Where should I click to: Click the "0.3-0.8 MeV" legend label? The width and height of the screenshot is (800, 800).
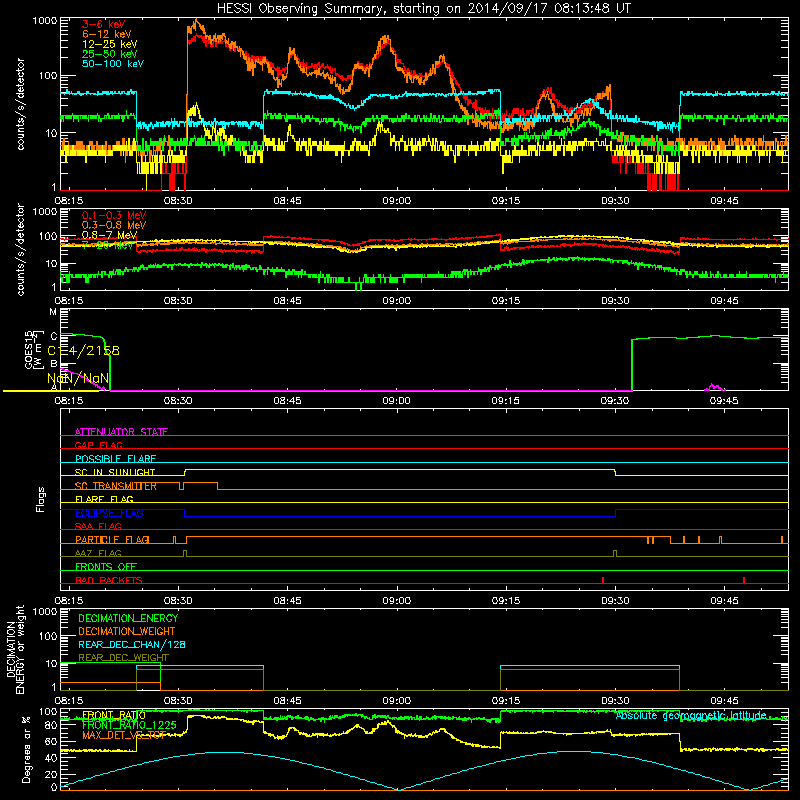tap(114, 225)
